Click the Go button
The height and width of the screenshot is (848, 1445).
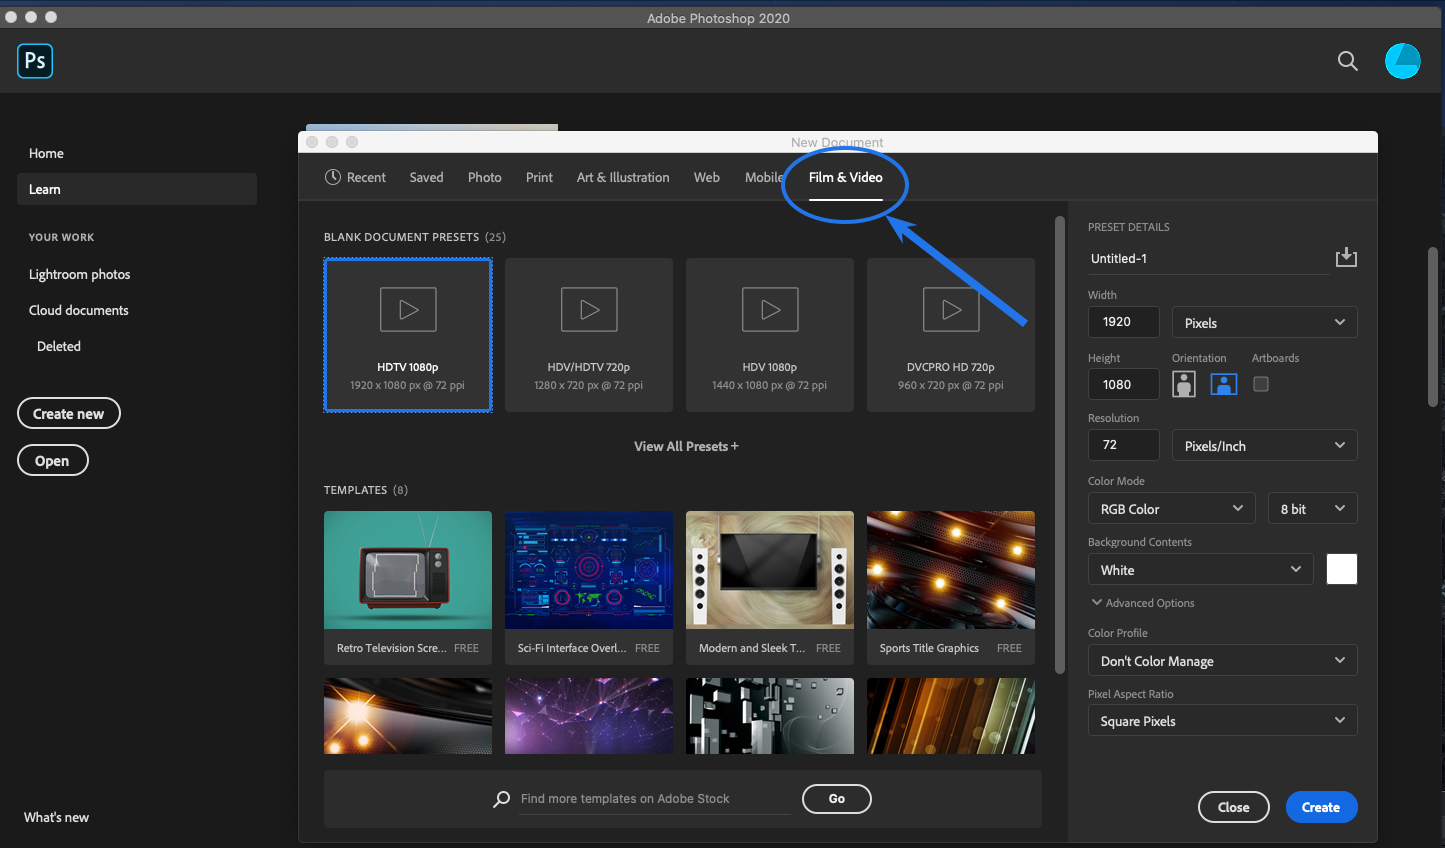(x=837, y=799)
